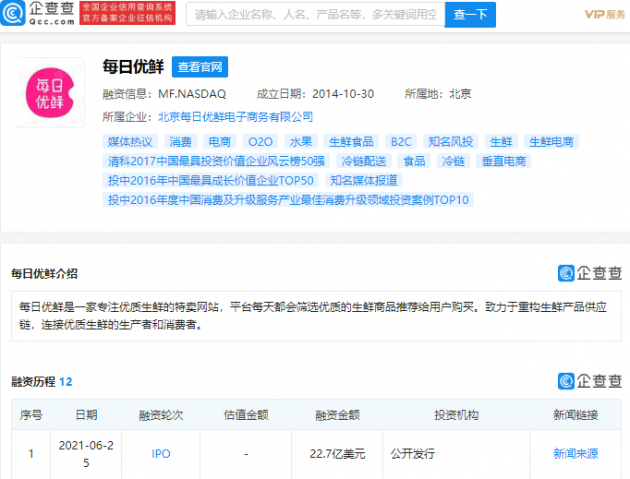Click the 序号 column header
Viewport: 630px width, 479px height.
tap(31, 415)
